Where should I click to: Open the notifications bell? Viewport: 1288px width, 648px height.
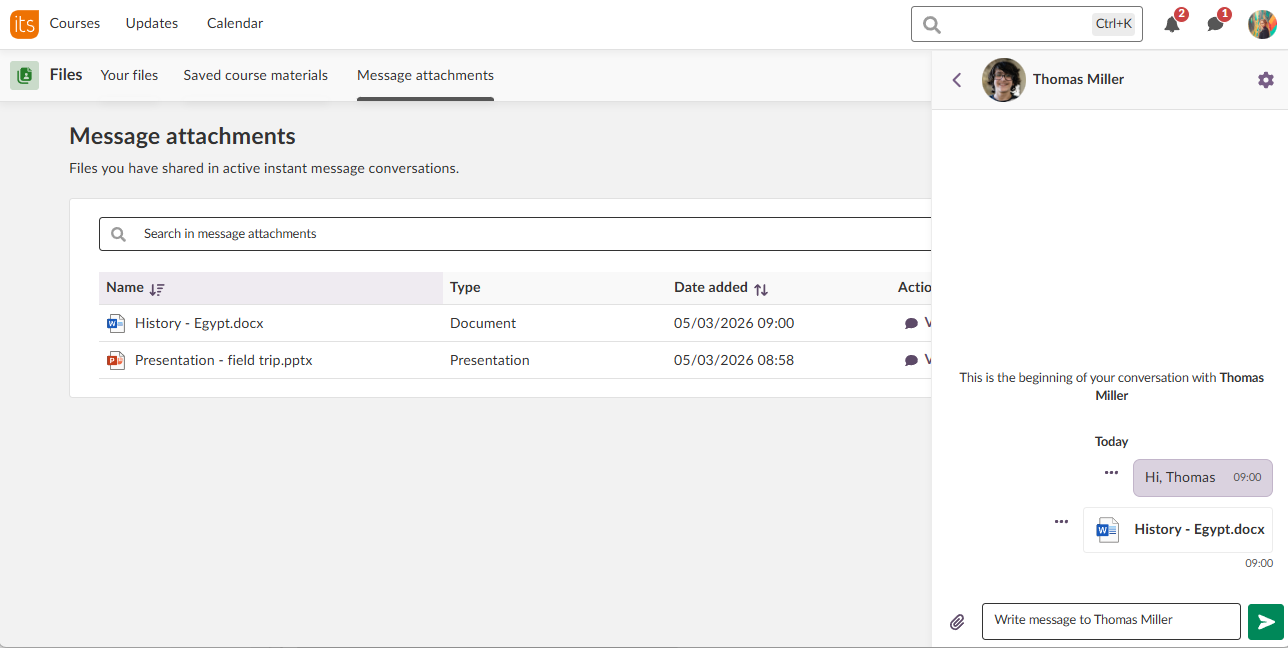tap(1172, 24)
